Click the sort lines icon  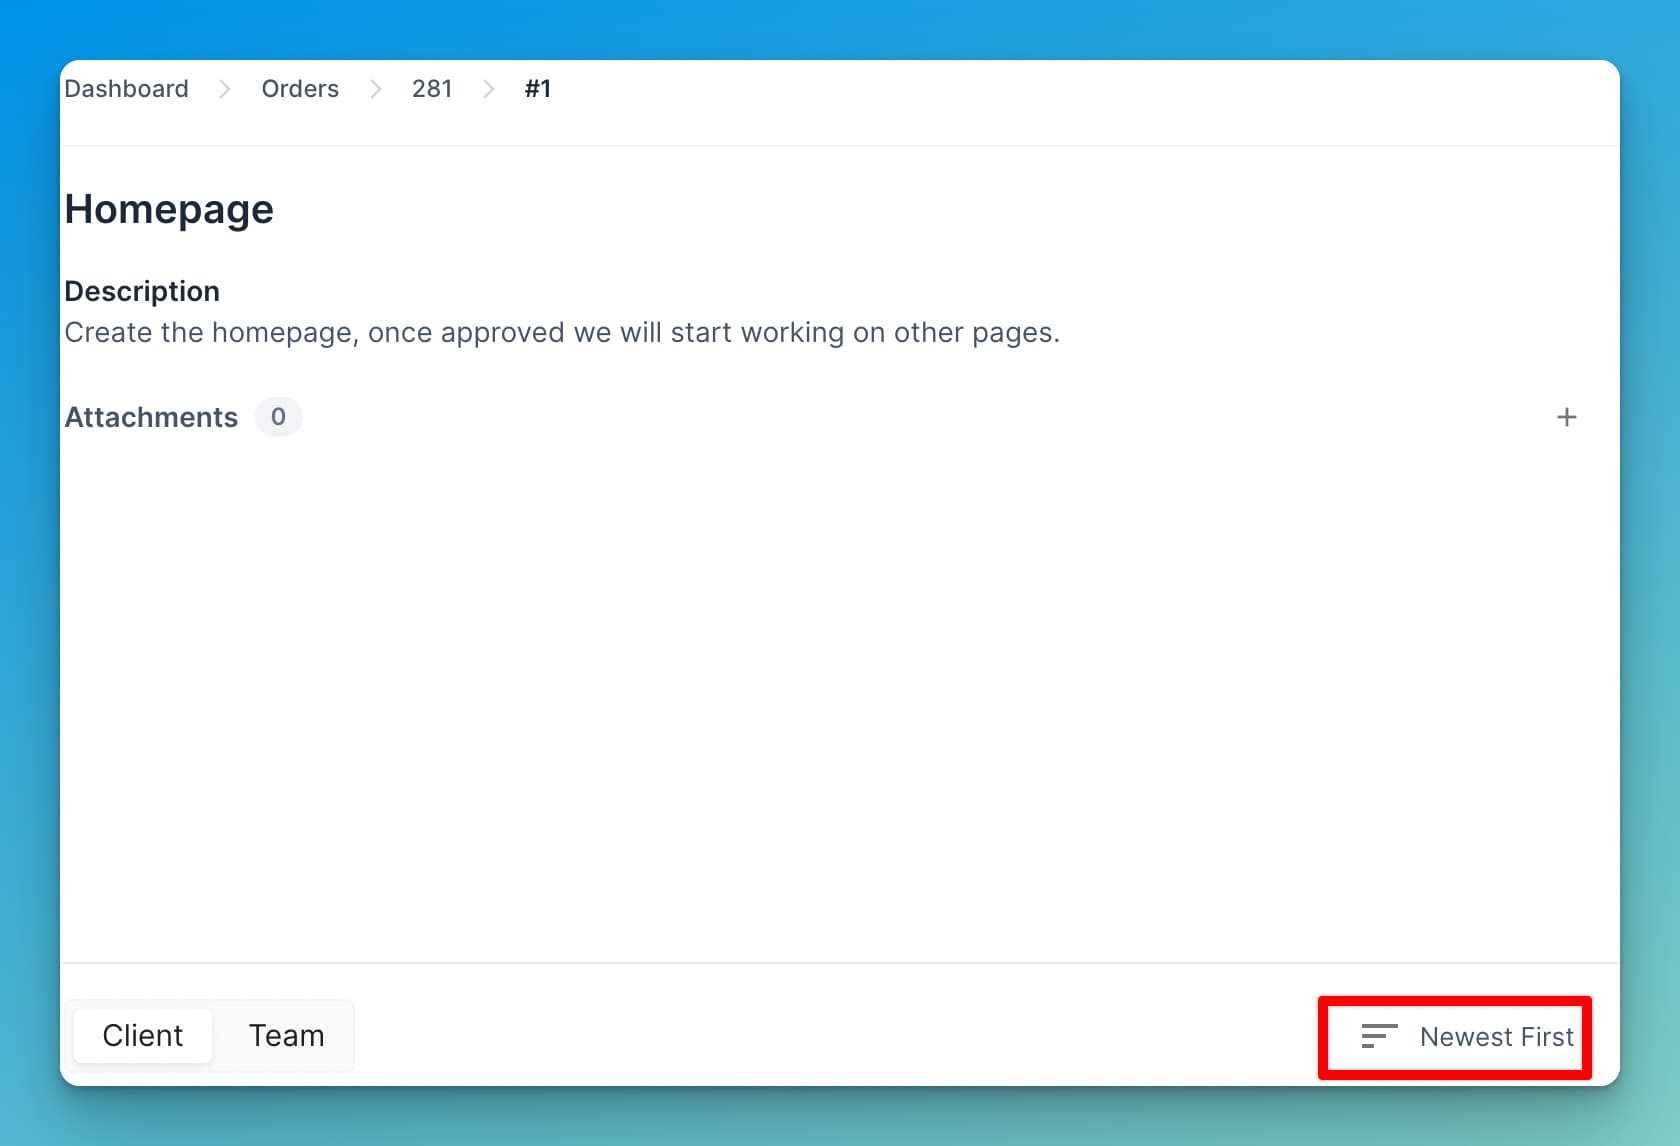click(x=1379, y=1036)
